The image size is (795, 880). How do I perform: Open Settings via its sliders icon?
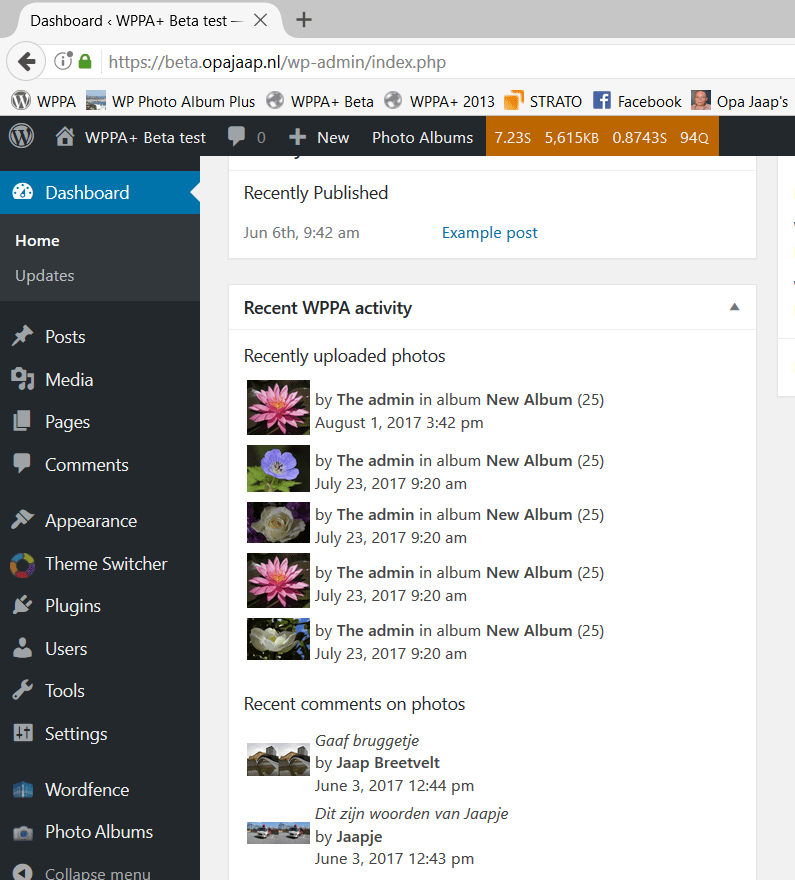[22, 732]
